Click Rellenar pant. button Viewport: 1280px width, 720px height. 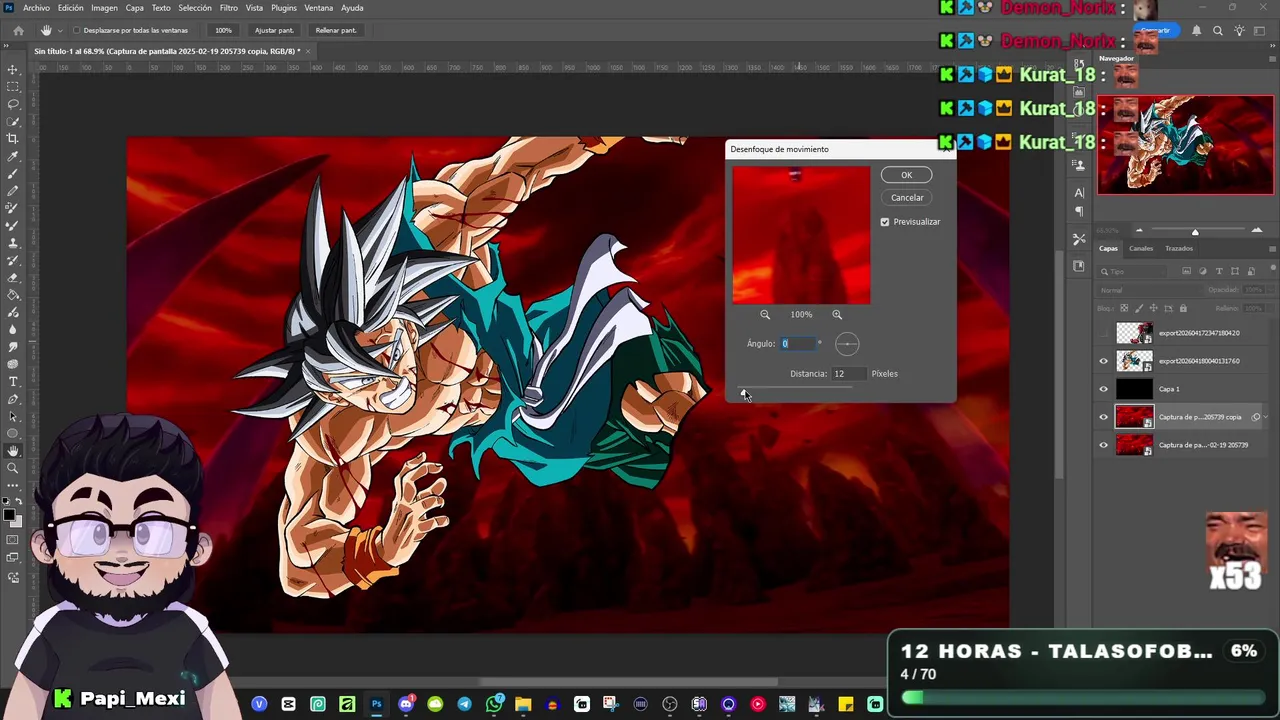point(336,30)
